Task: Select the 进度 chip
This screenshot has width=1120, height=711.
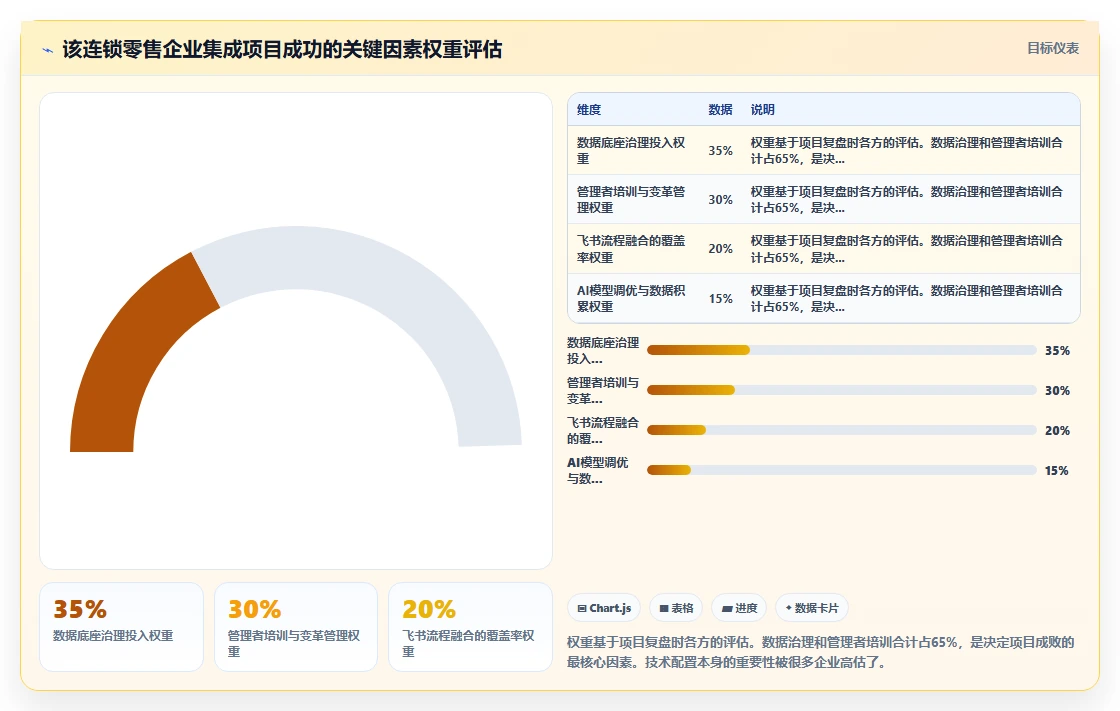Action: click(739, 608)
